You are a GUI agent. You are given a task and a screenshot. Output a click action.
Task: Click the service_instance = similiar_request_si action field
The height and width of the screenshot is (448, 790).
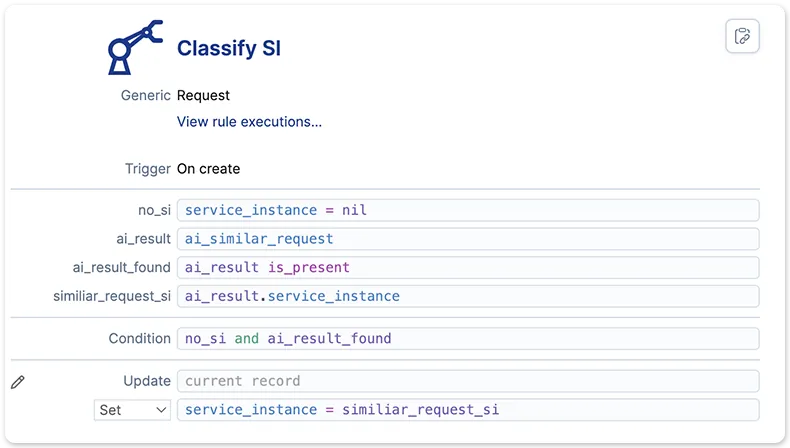(x=468, y=410)
